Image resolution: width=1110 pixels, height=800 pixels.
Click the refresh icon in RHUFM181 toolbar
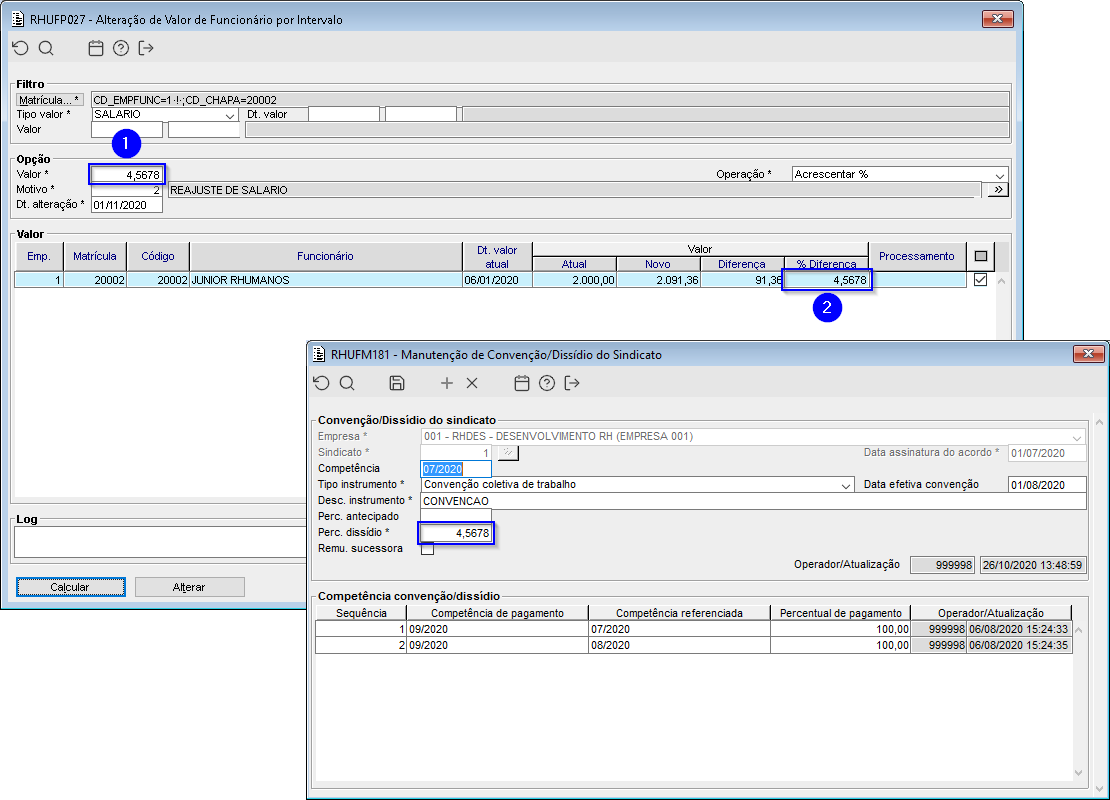(x=321, y=383)
